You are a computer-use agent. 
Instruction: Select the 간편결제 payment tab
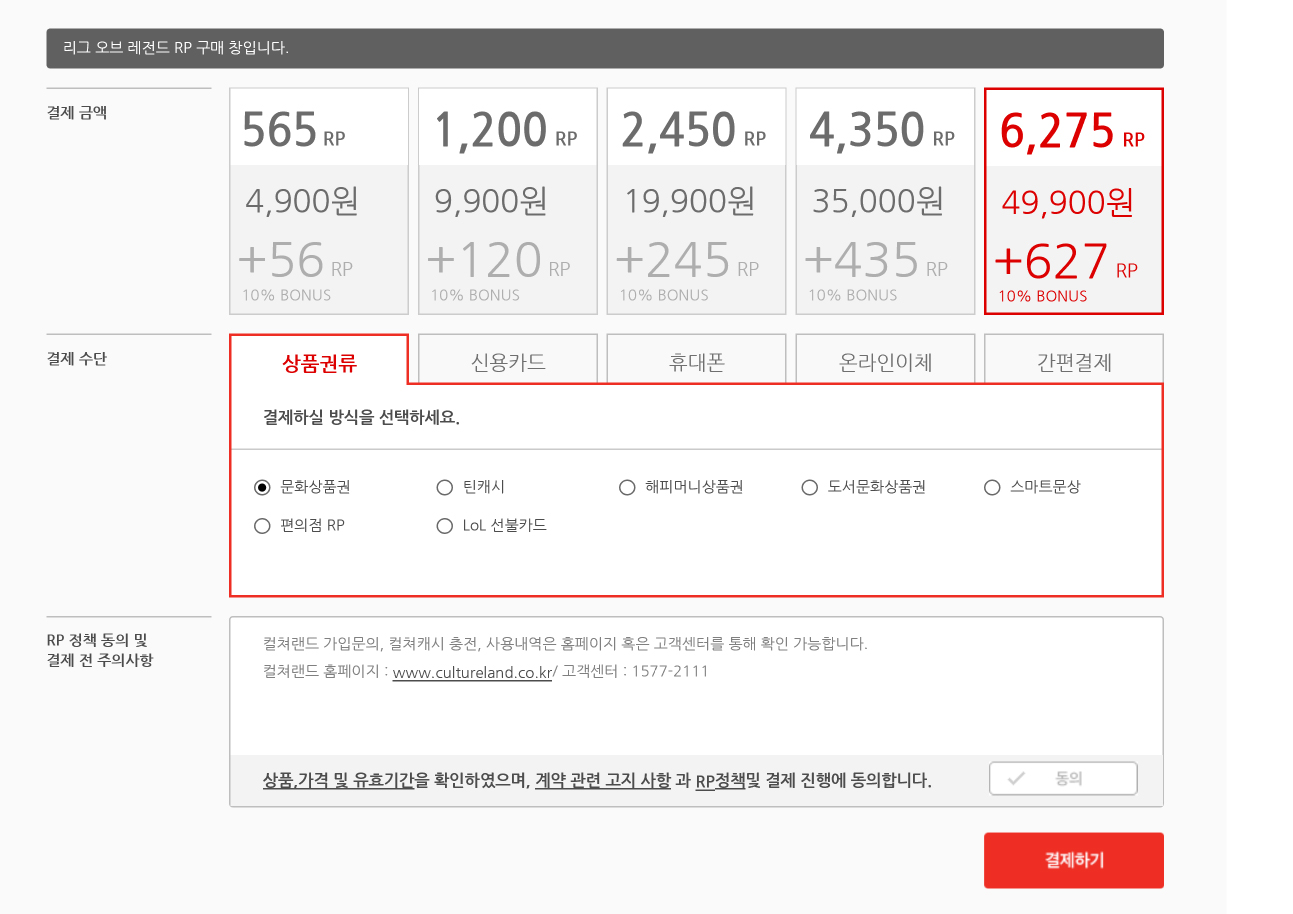click(1074, 360)
